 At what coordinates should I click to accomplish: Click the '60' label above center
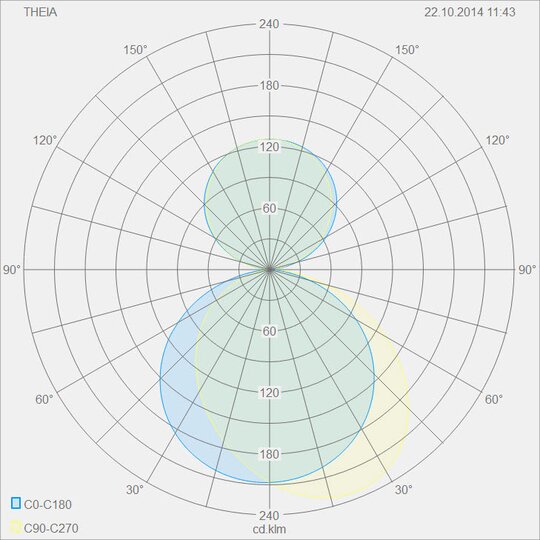pyautogui.click(x=270, y=208)
